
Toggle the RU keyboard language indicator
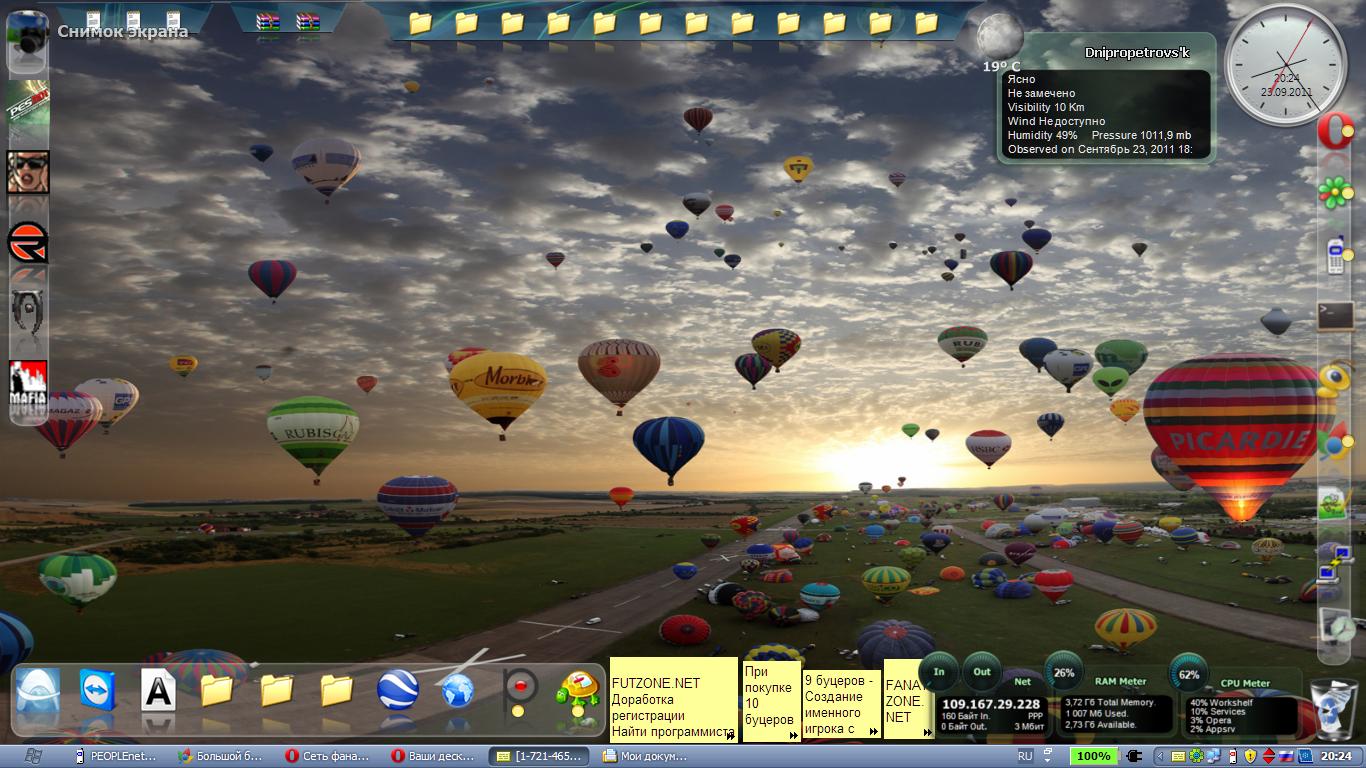pyautogui.click(x=1025, y=756)
